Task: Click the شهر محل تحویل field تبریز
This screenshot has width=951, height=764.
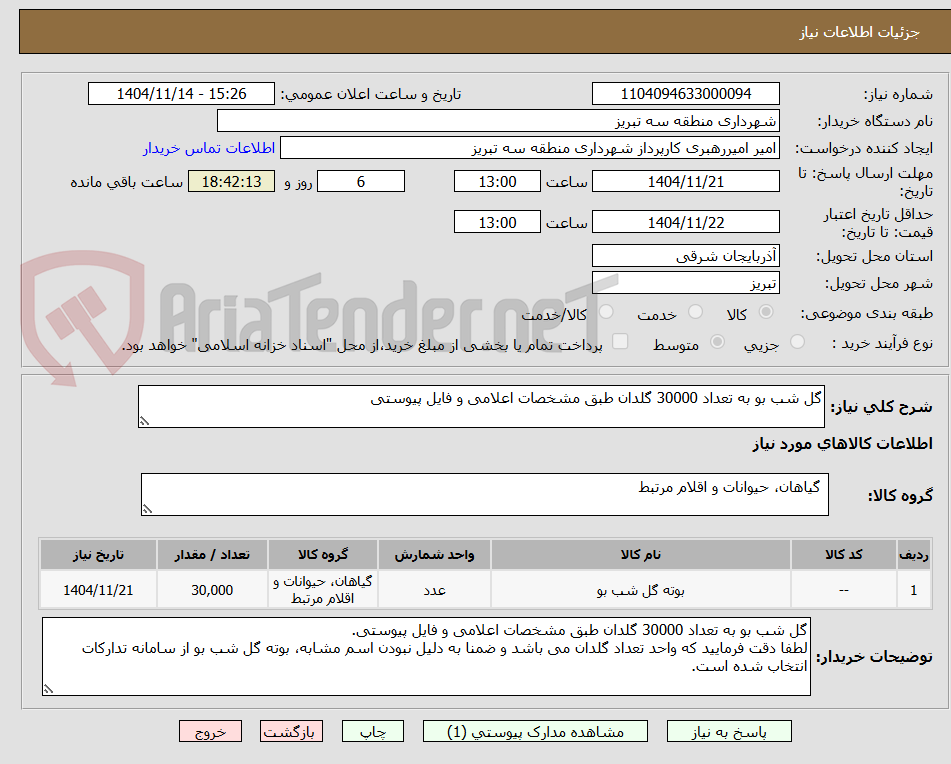Action: 685,283
